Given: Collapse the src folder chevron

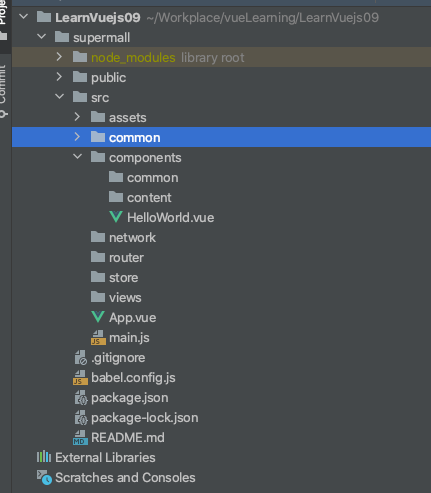Looking at the screenshot, I should tap(59, 97).
